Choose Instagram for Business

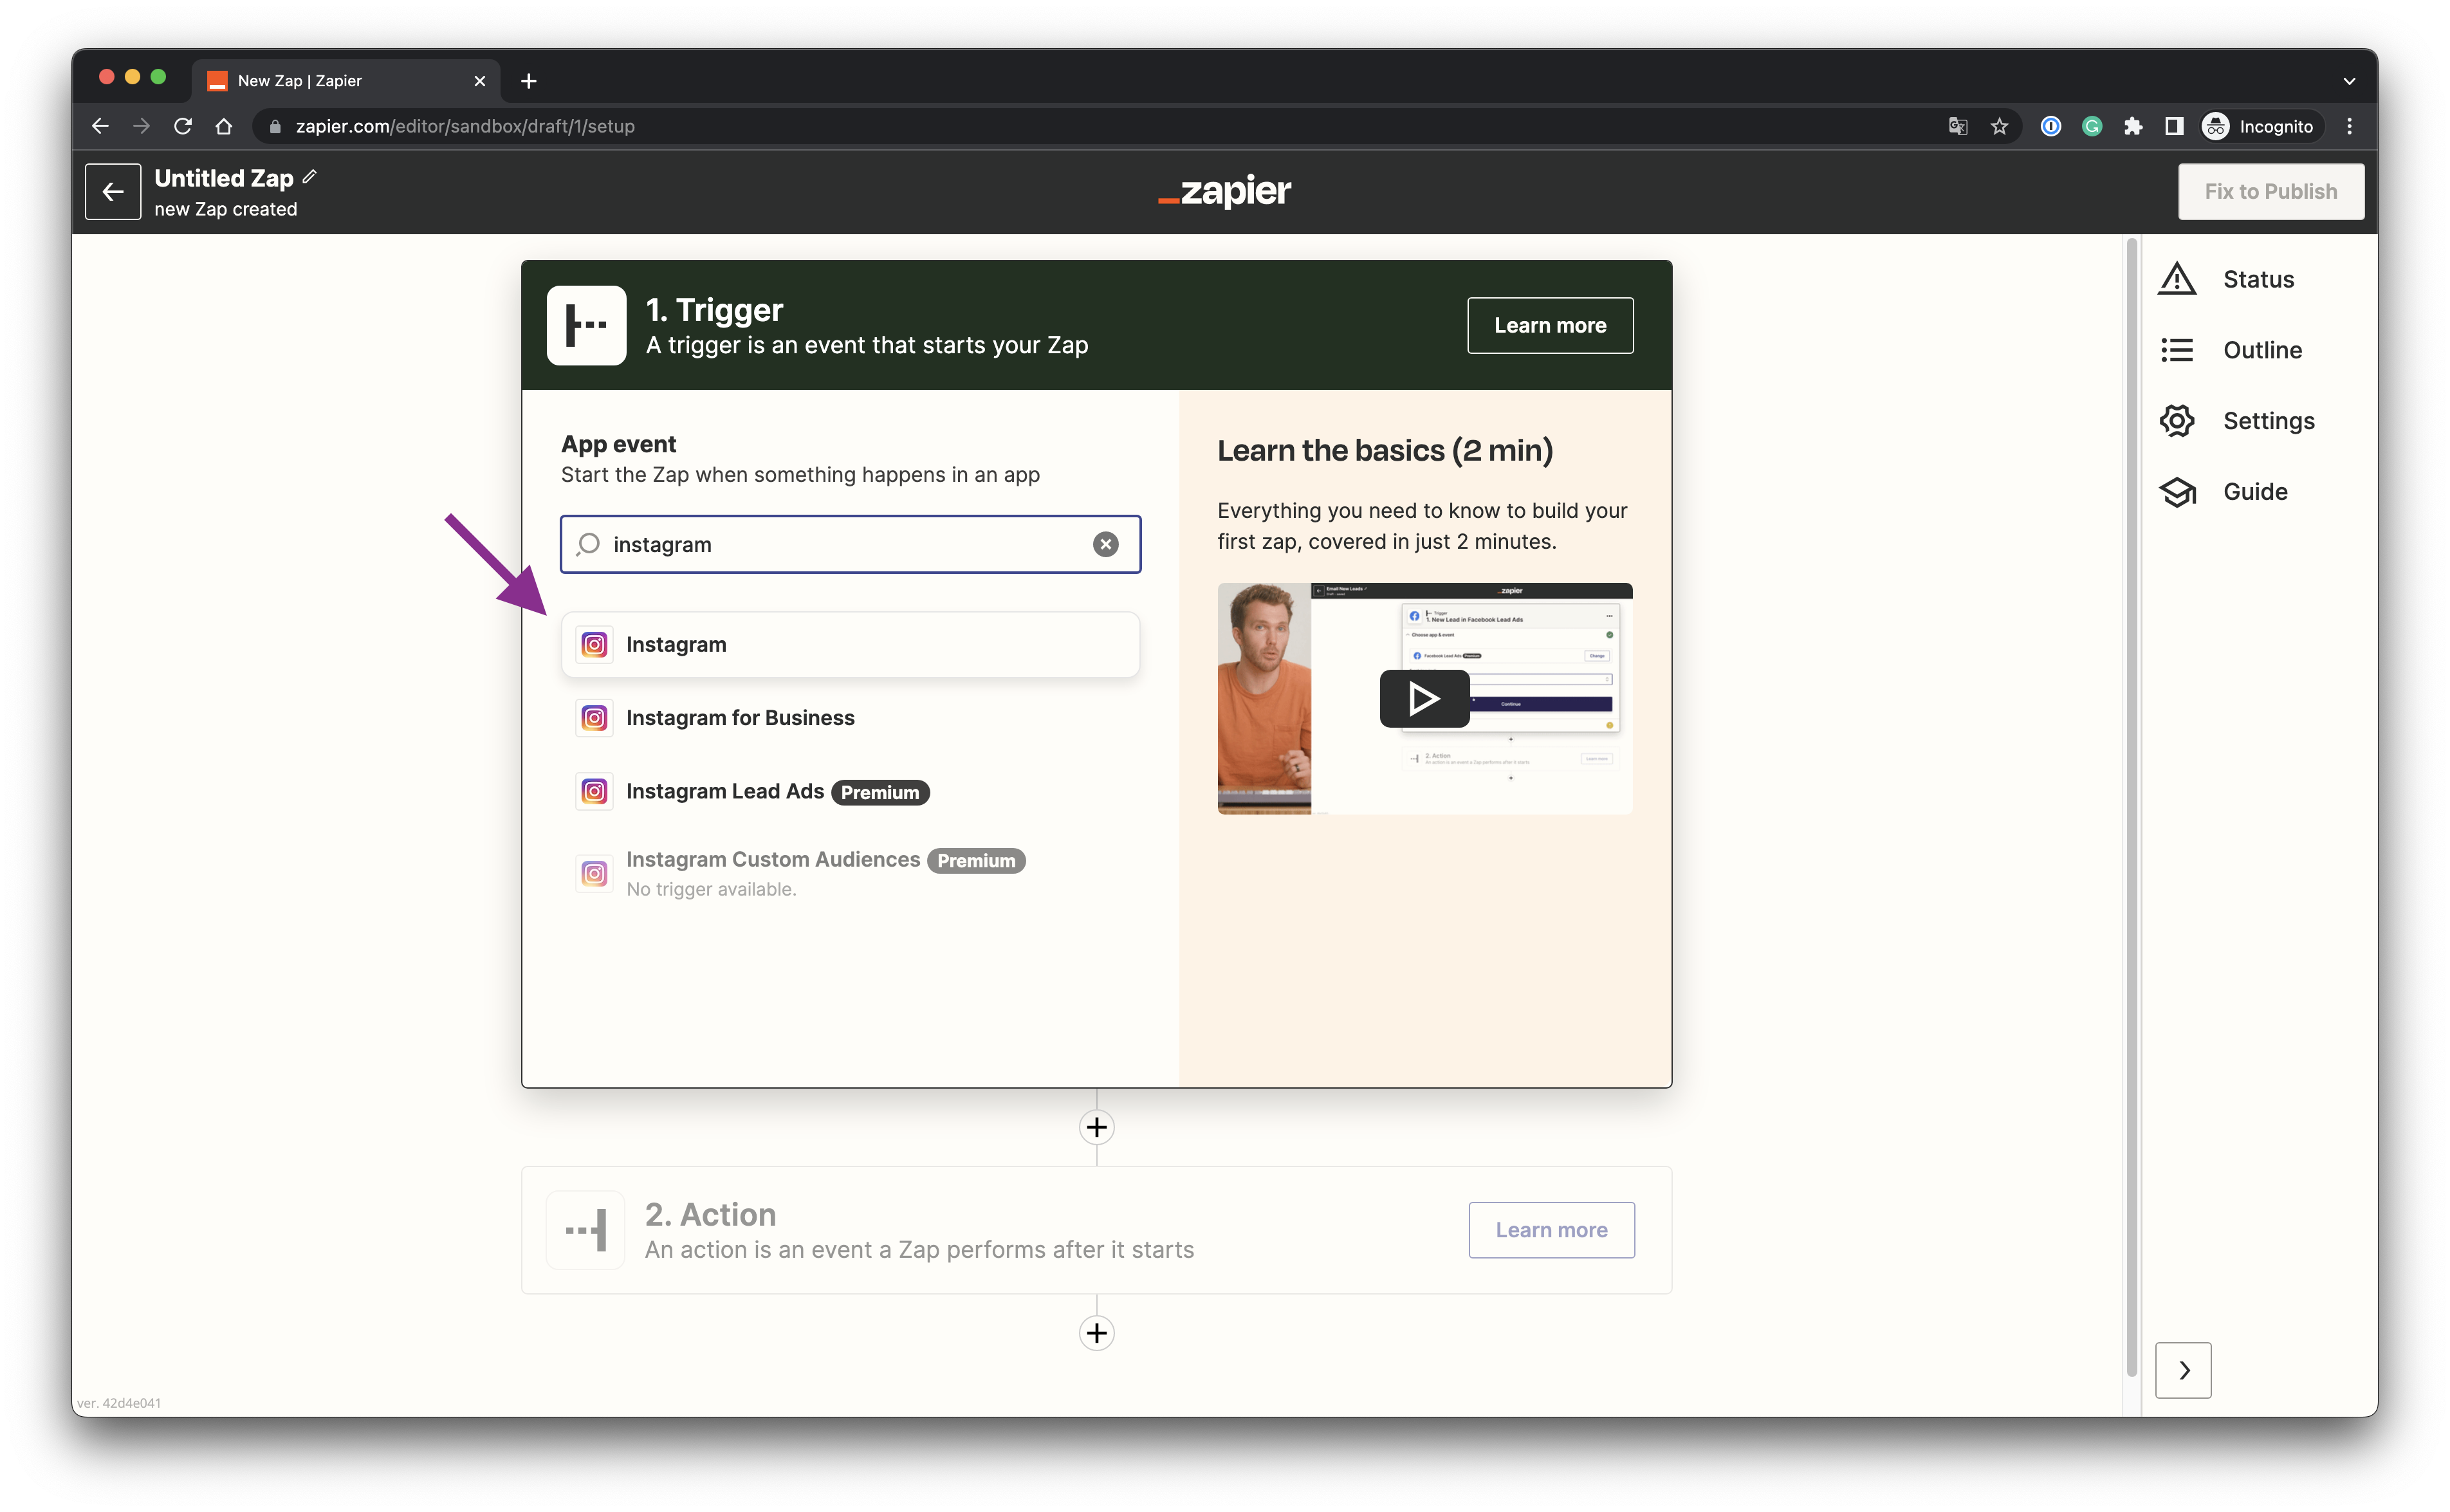point(850,718)
